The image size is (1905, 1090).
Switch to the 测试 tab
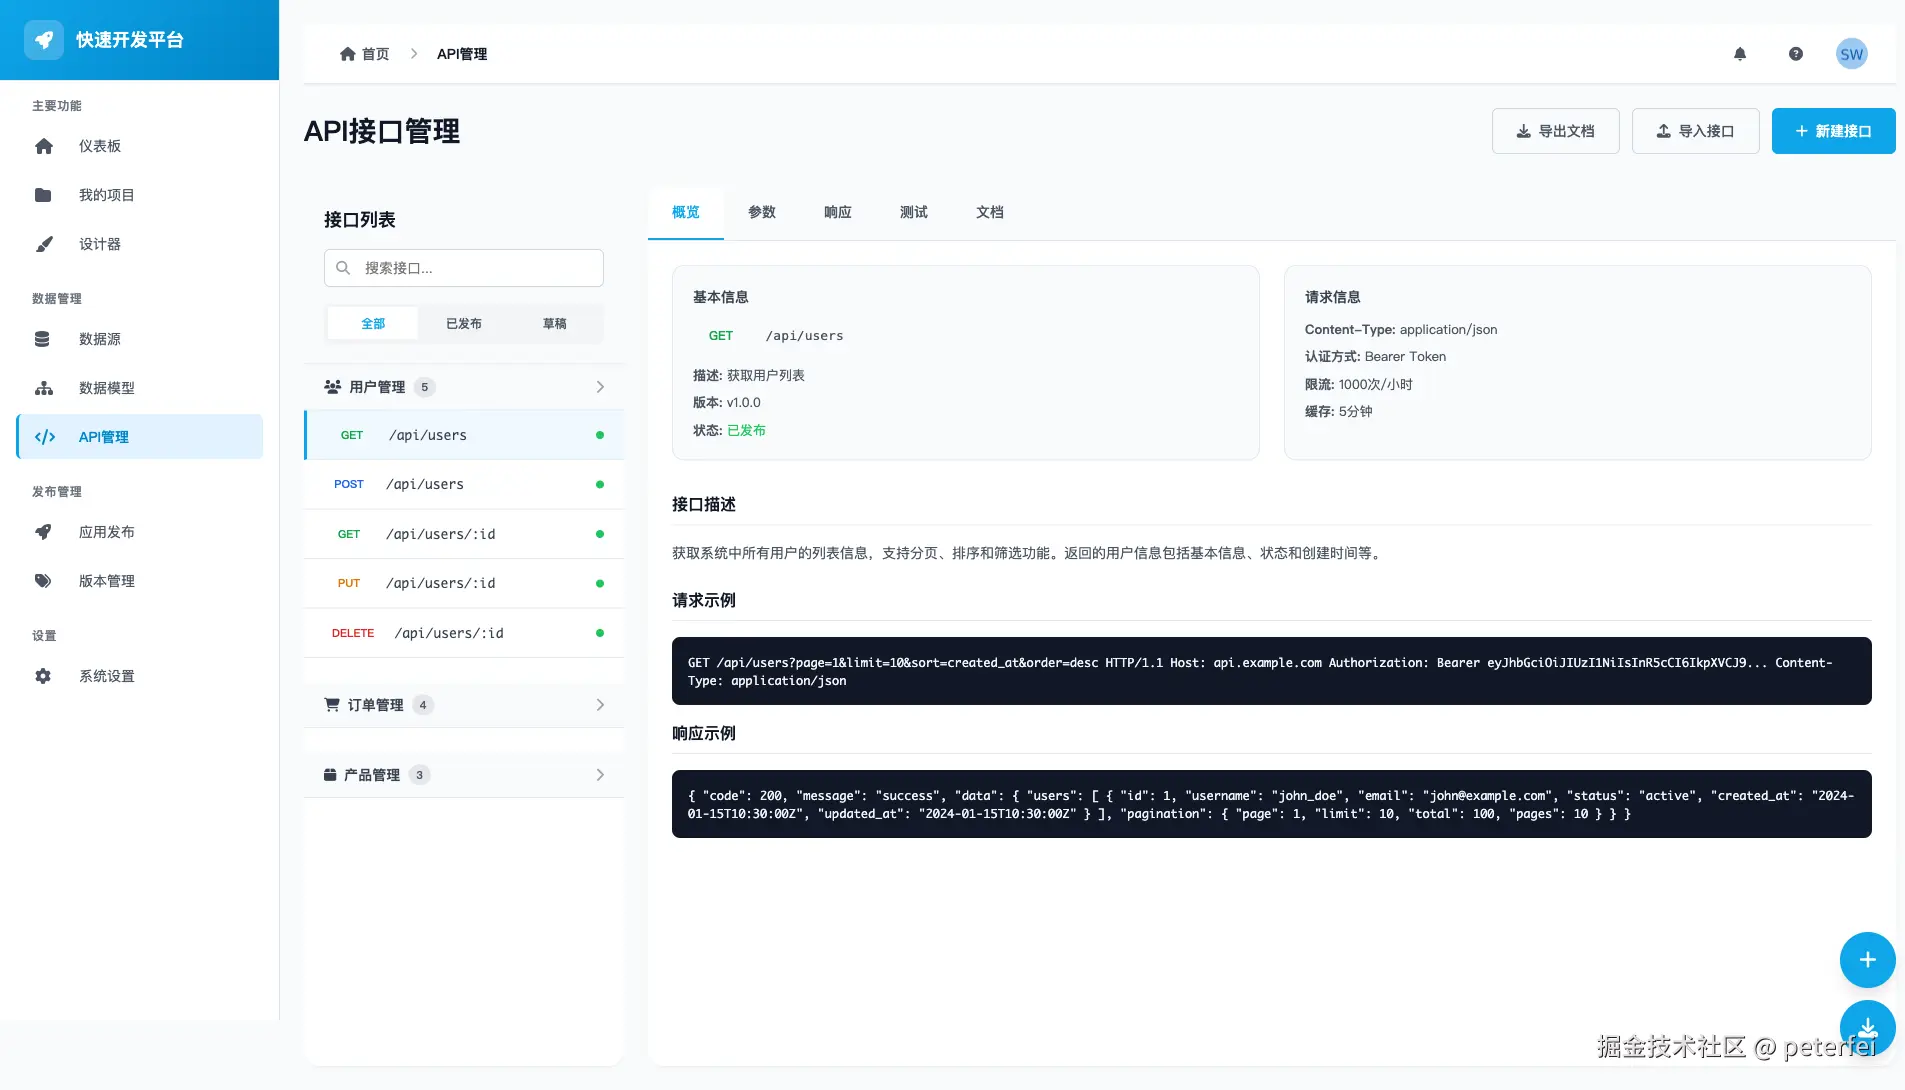tap(912, 212)
